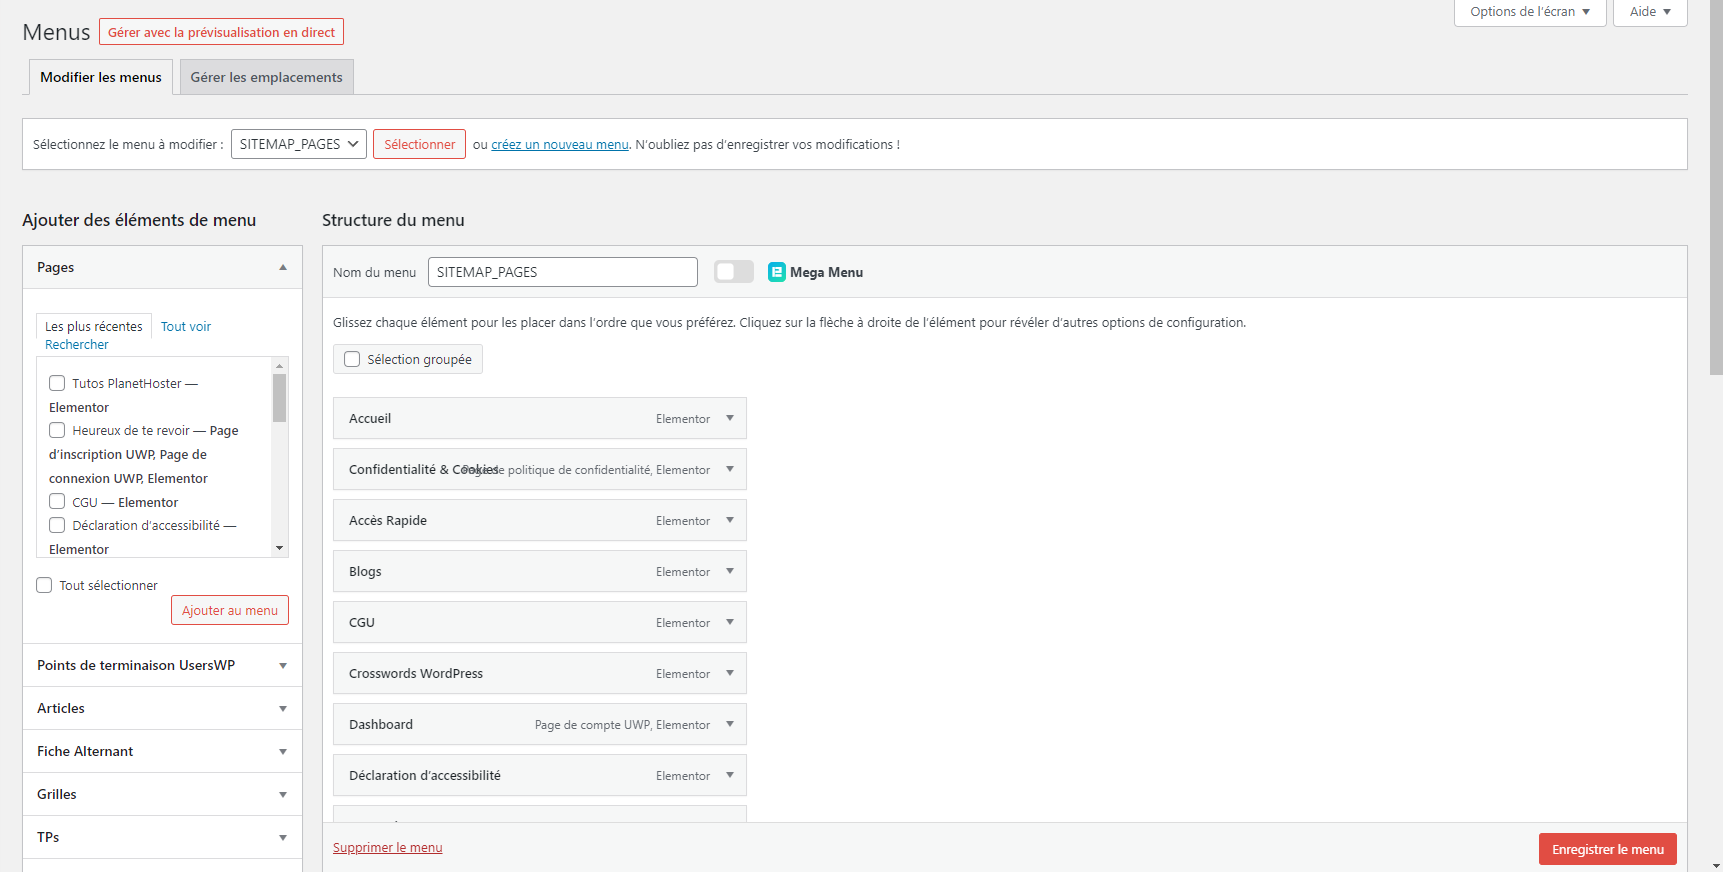Image resolution: width=1723 pixels, height=872 pixels.
Task: Click the 'Structure du menu' heading
Action: pos(393,220)
